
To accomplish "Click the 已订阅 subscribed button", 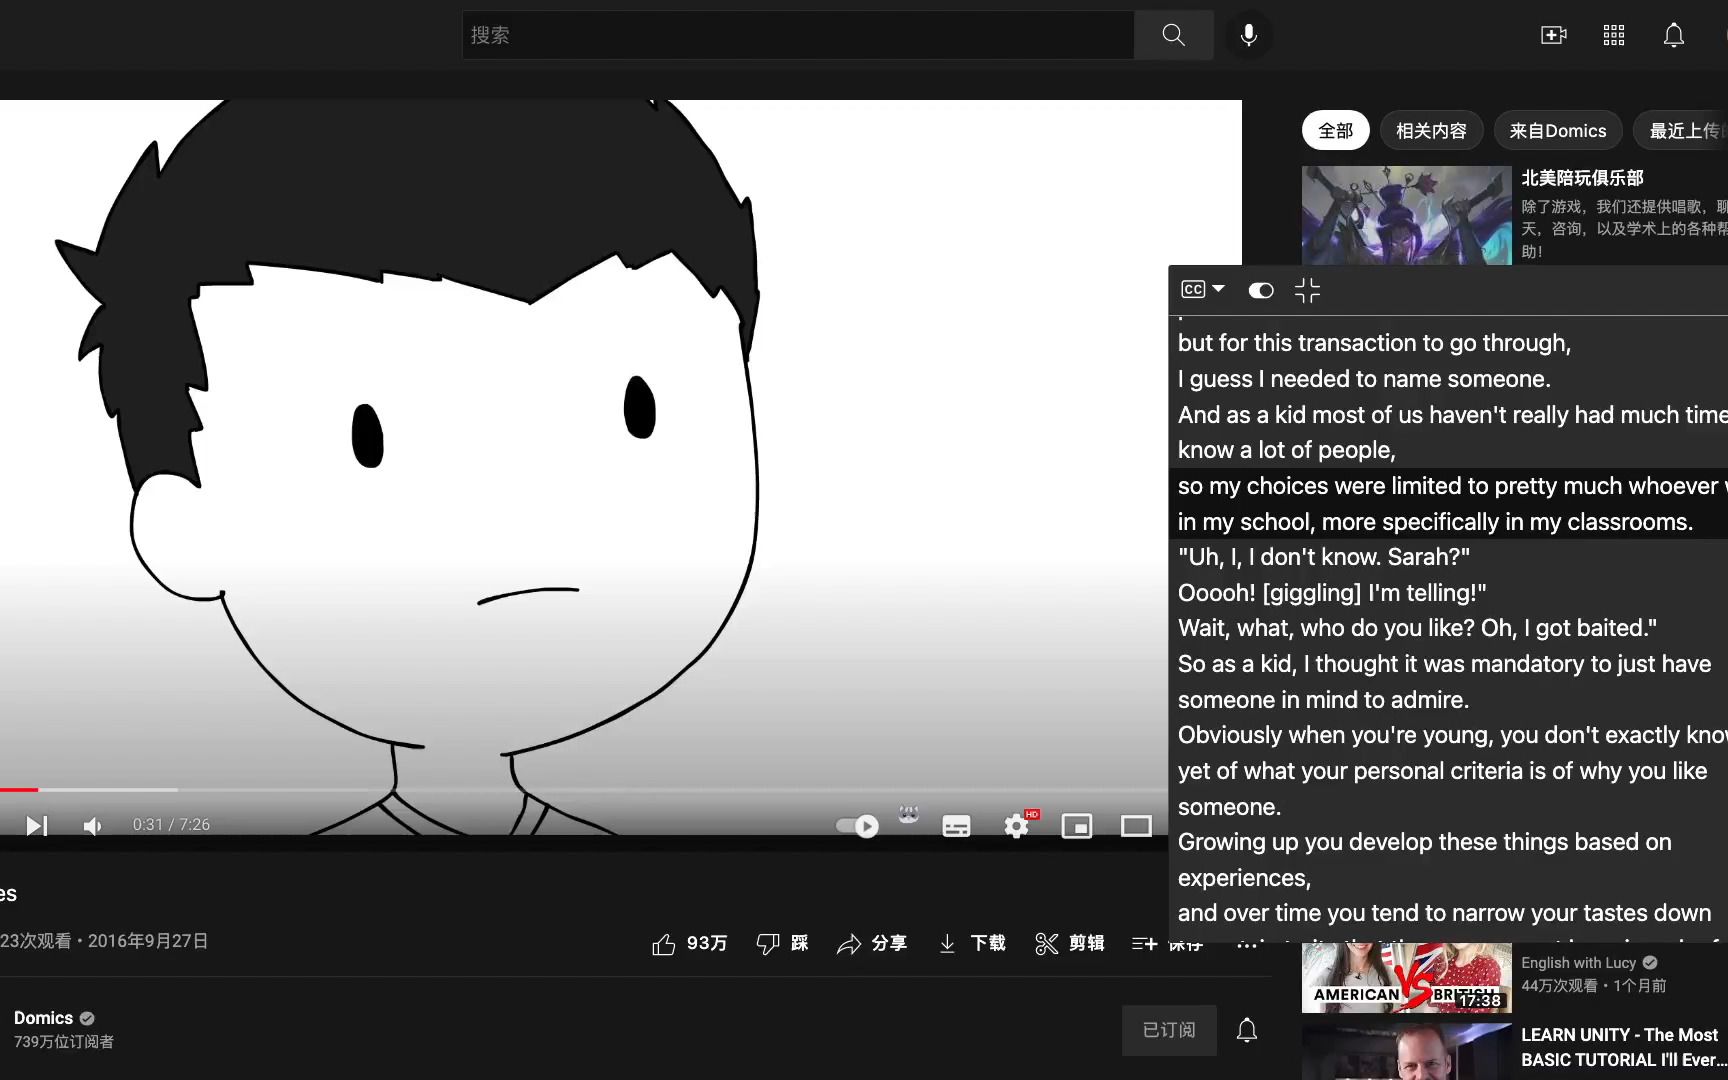I will pos(1169,1030).
